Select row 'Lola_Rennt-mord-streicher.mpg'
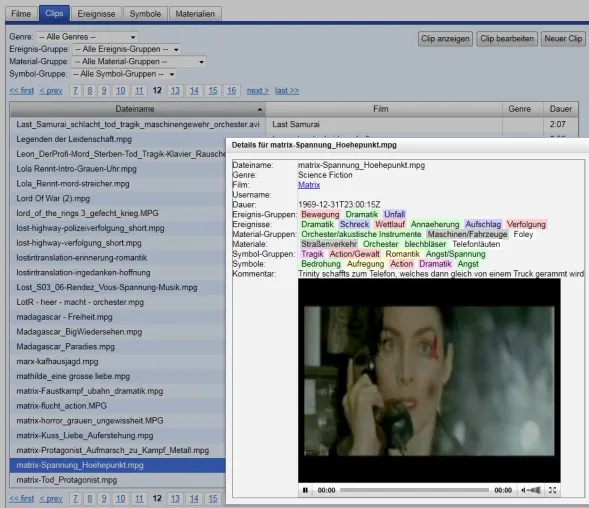Screen dimensions: 589x508 (x=118, y=184)
